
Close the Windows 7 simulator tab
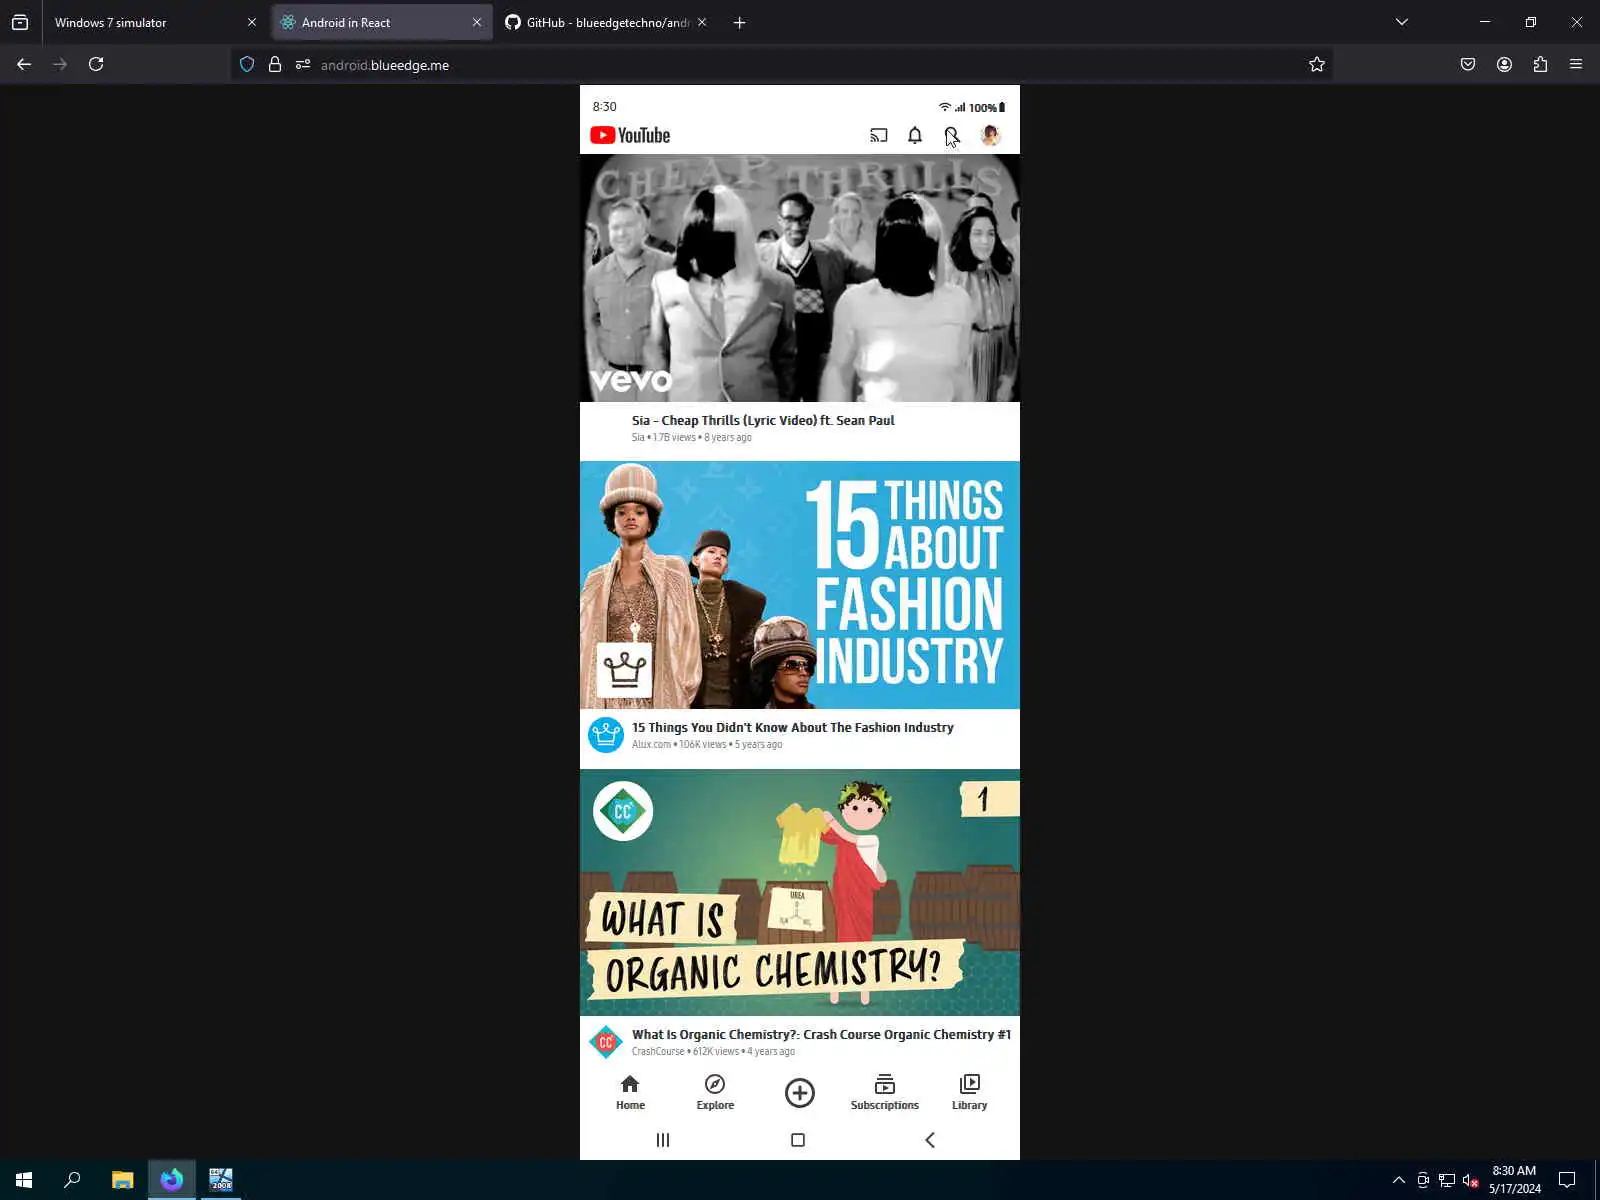click(252, 22)
